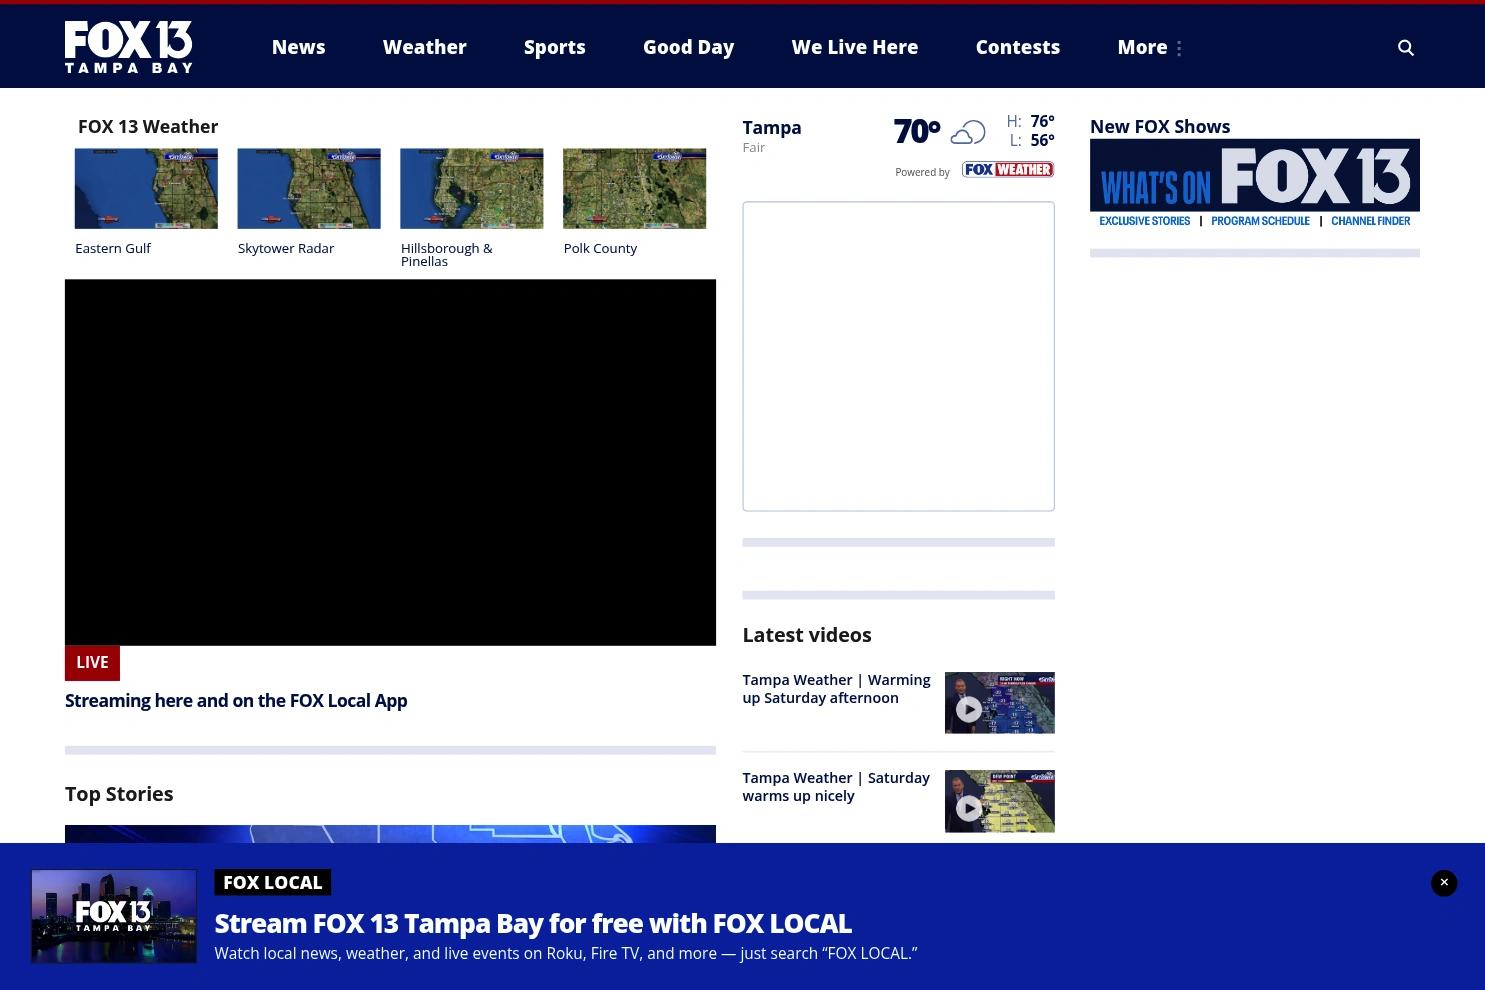This screenshot has width=1485, height=990.
Task: Click the 70° current temperature
Action: 917,131
